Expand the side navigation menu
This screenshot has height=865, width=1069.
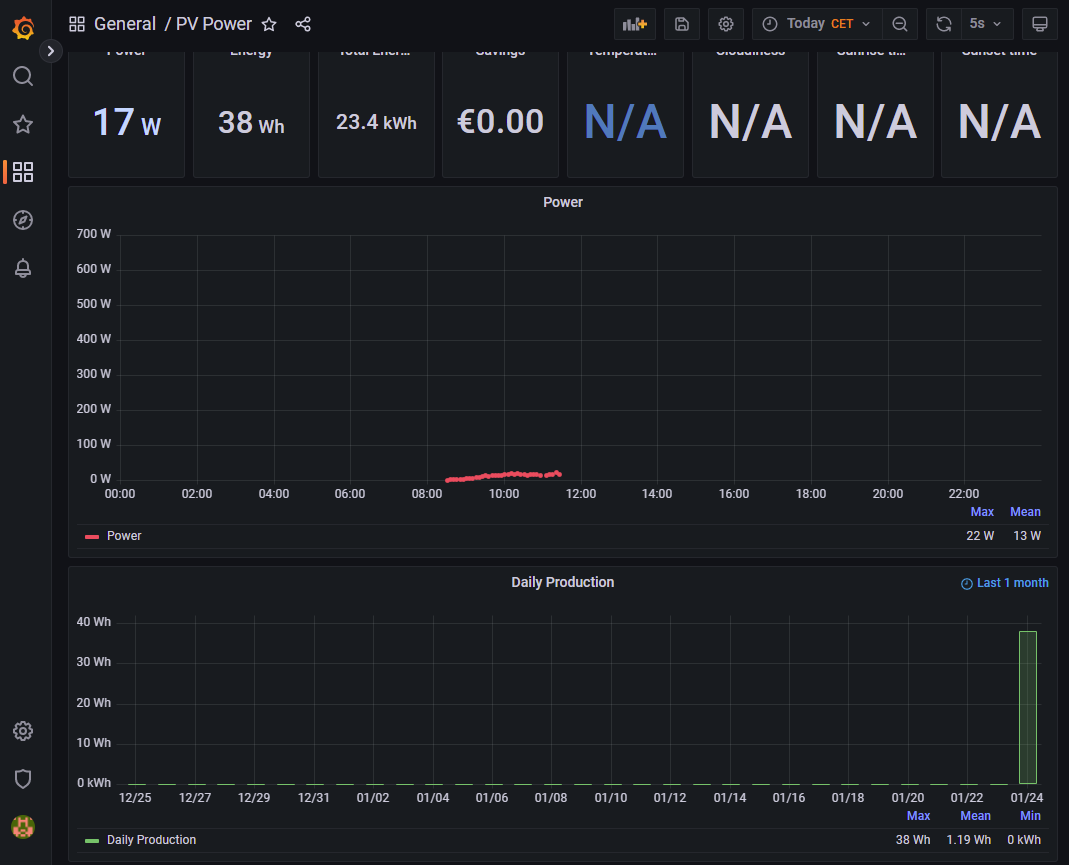coord(50,51)
